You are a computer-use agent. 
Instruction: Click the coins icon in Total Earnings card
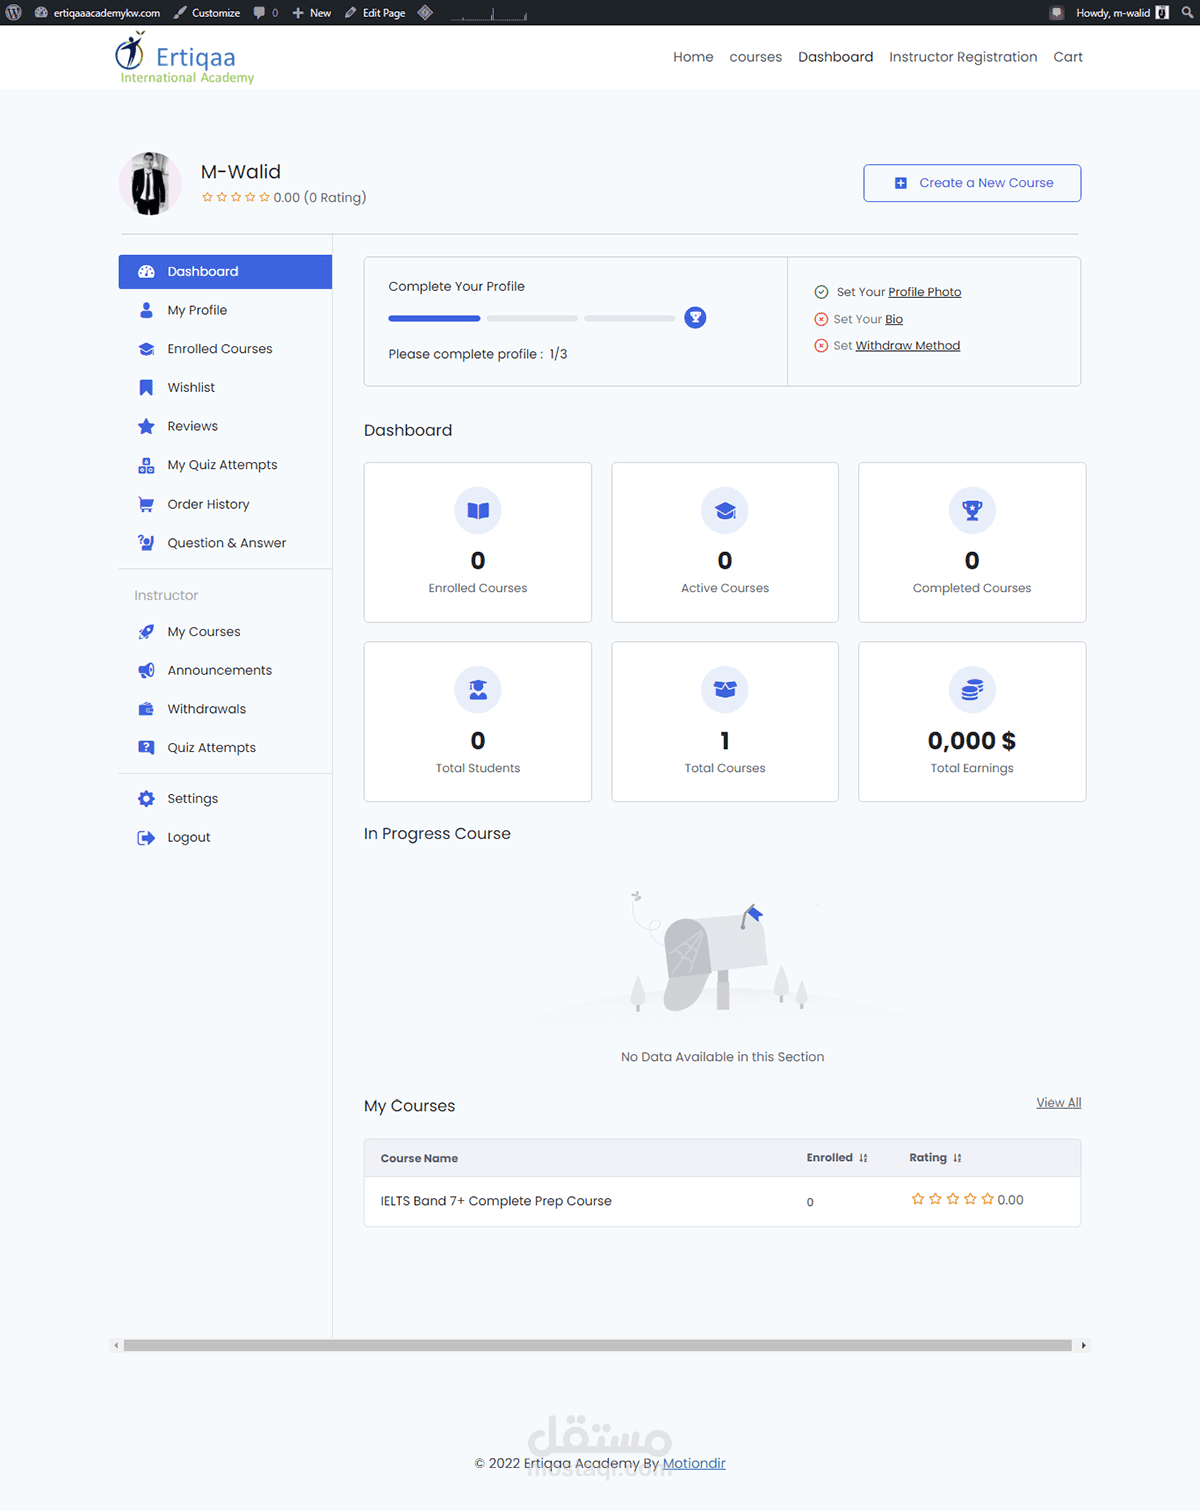pos(972,690)
